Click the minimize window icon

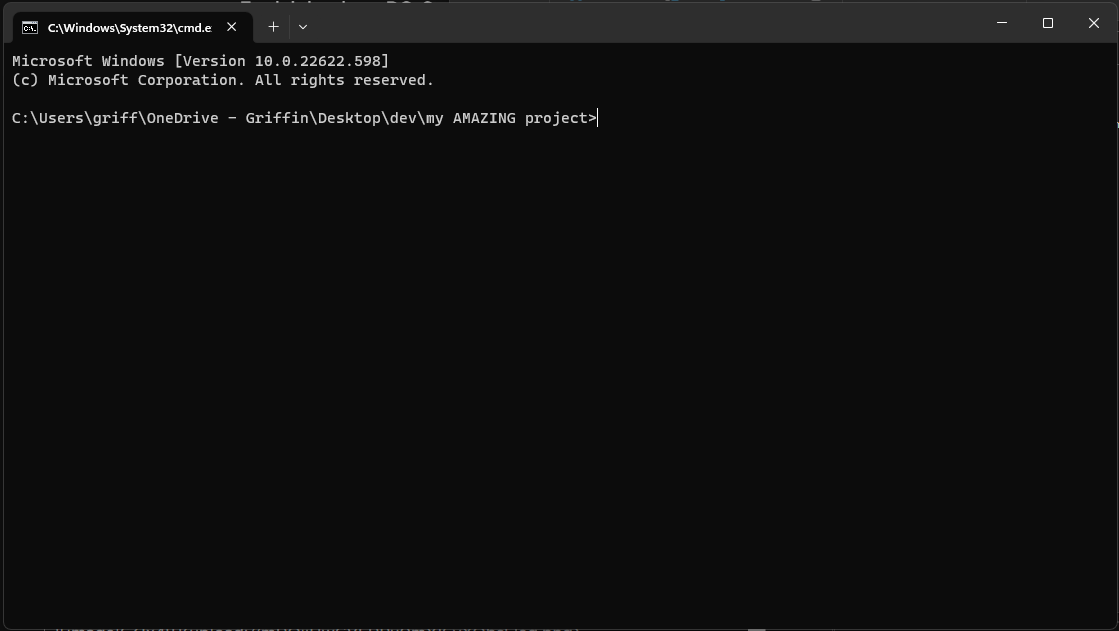pyautogui.click(x=1001, y=22)
